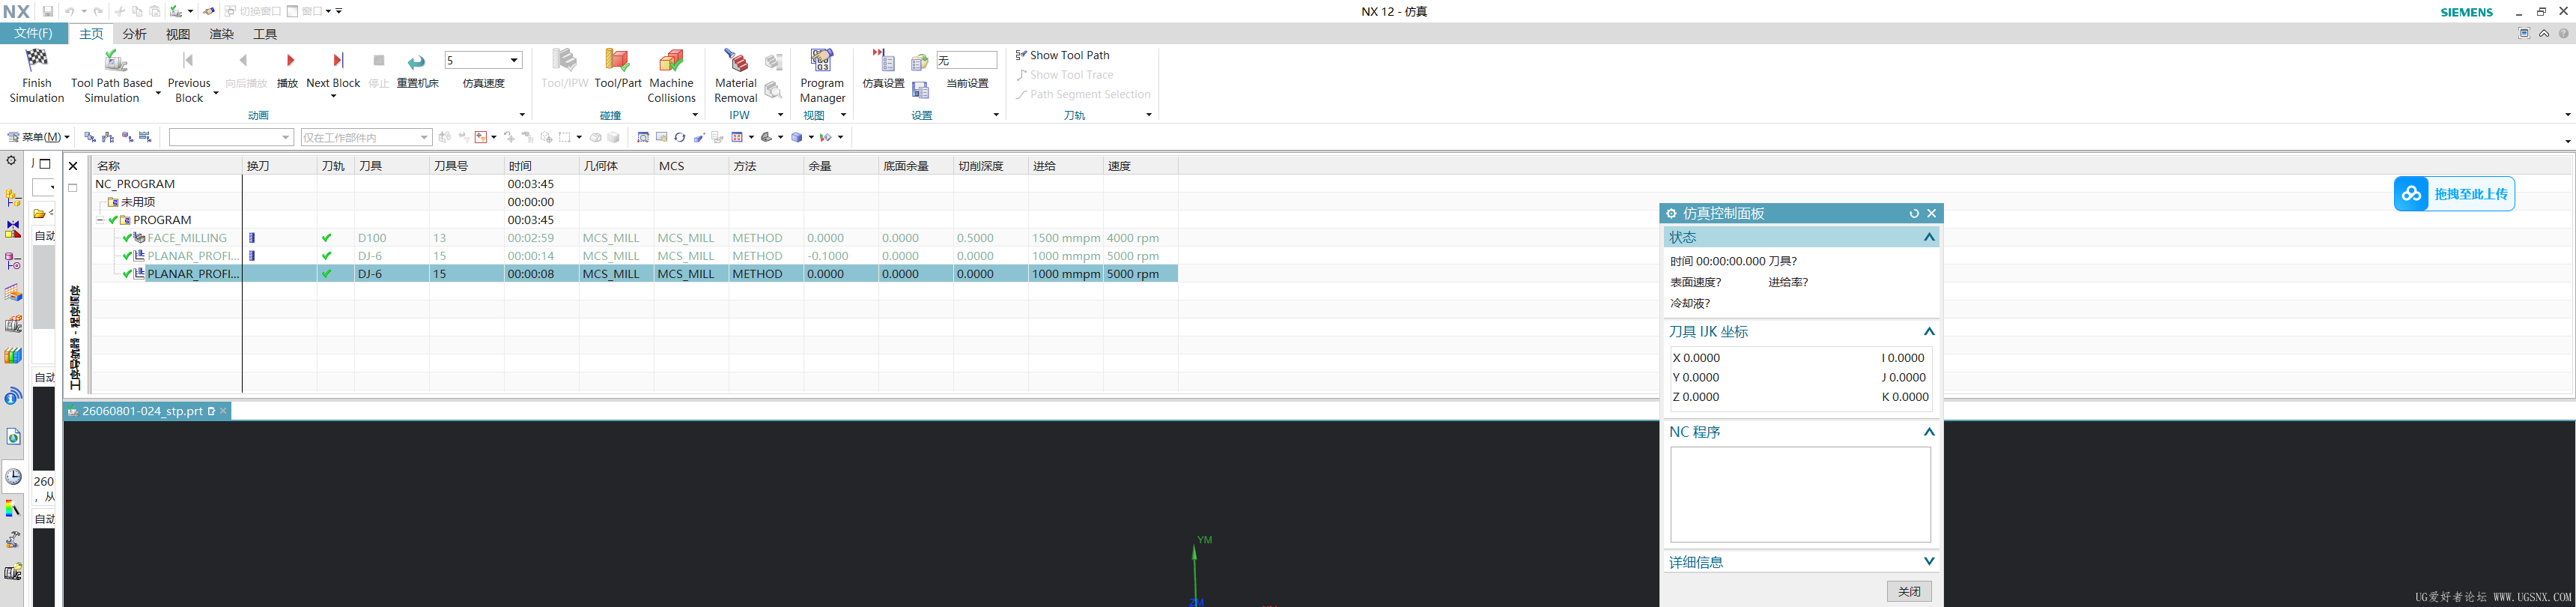Collapse the NC 程序 section
The width and height of the screenshot is (2576, 607).
coord(1929,432)
